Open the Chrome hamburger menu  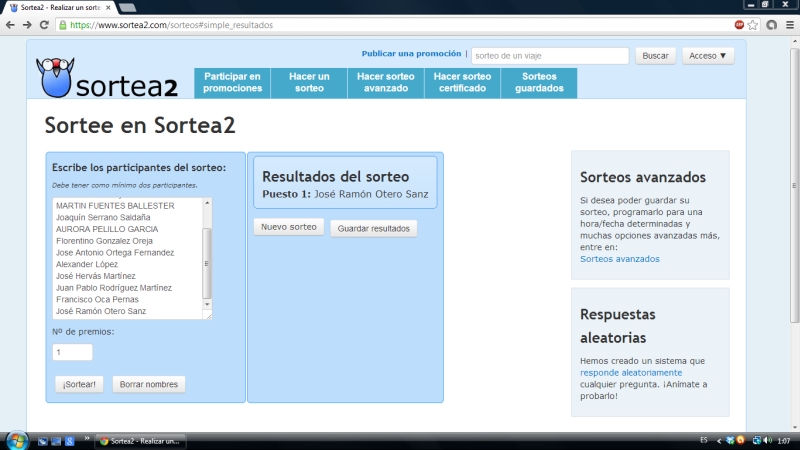point(789,24)
